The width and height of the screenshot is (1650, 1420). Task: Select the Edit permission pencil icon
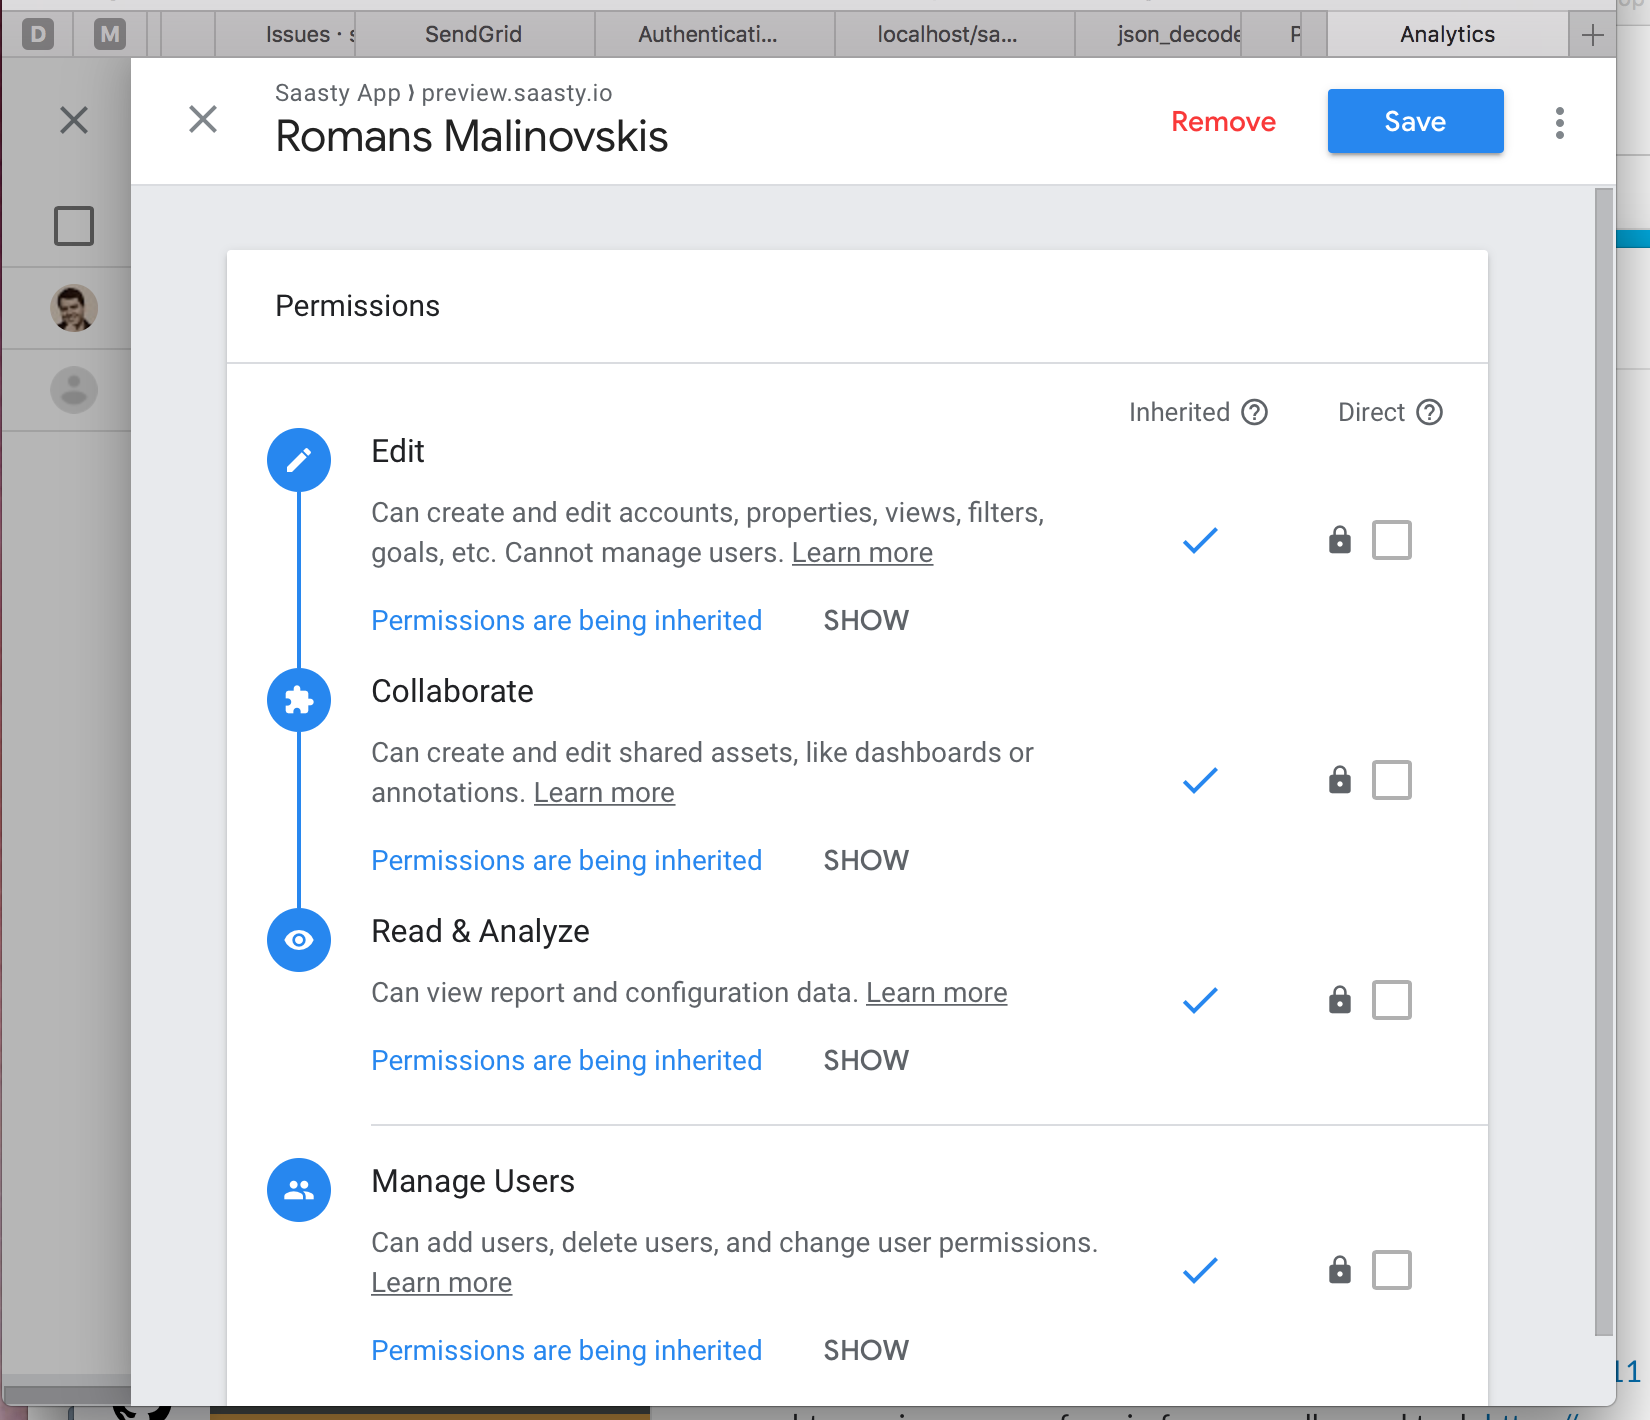tap(298, 460)
